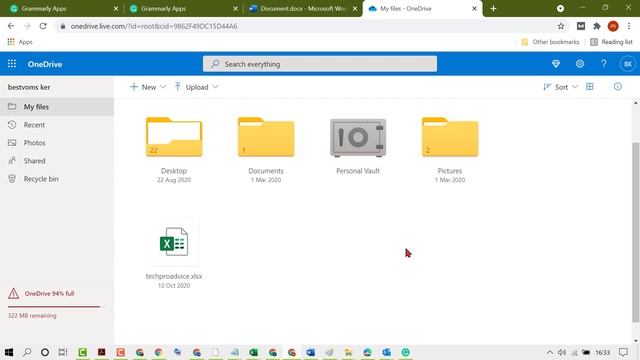Click the bestvoms ker account name

pyautogui.click(x=29, y=87)
